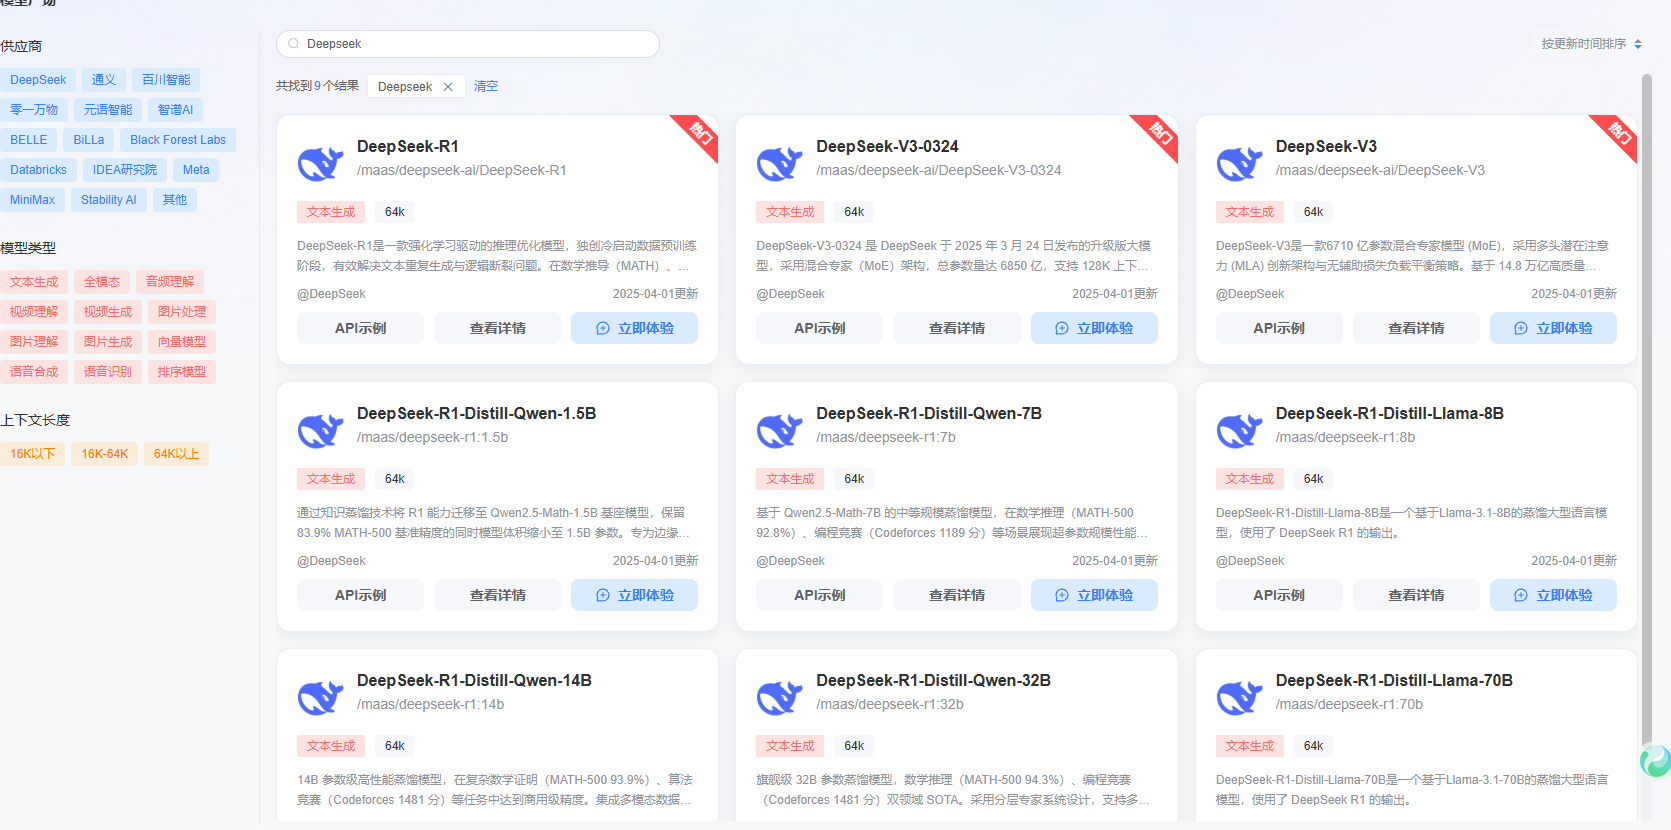
Task: Toggle the BELLE provider filter
Action: pos(29,140)
